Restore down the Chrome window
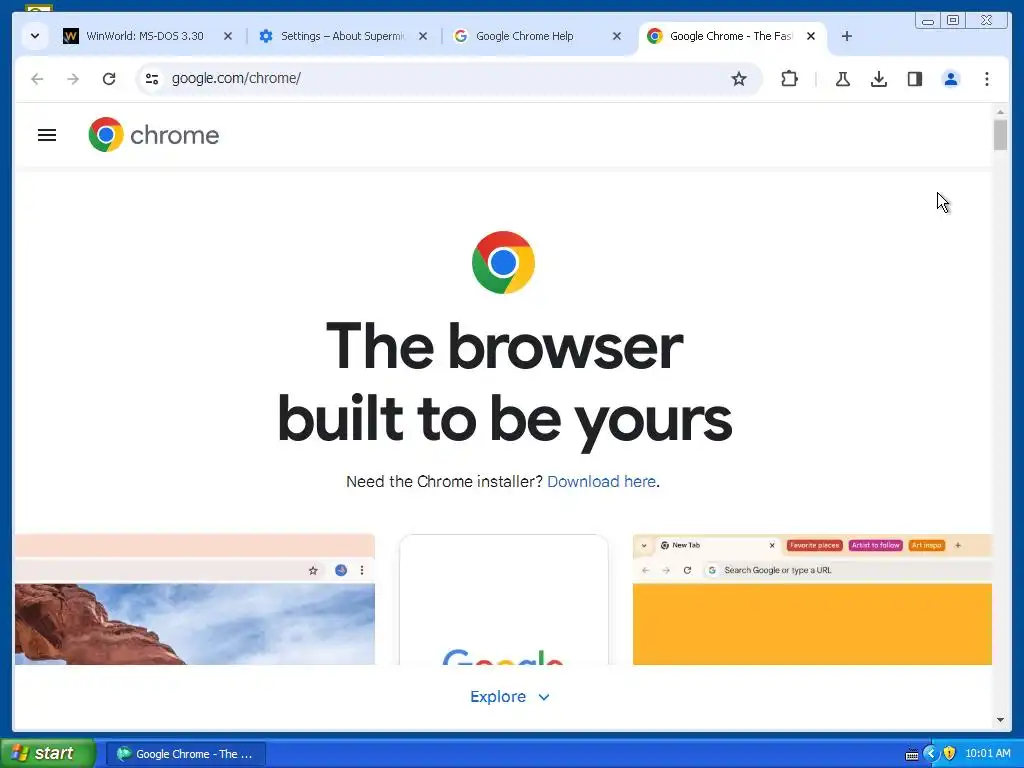 coord(953,21)
